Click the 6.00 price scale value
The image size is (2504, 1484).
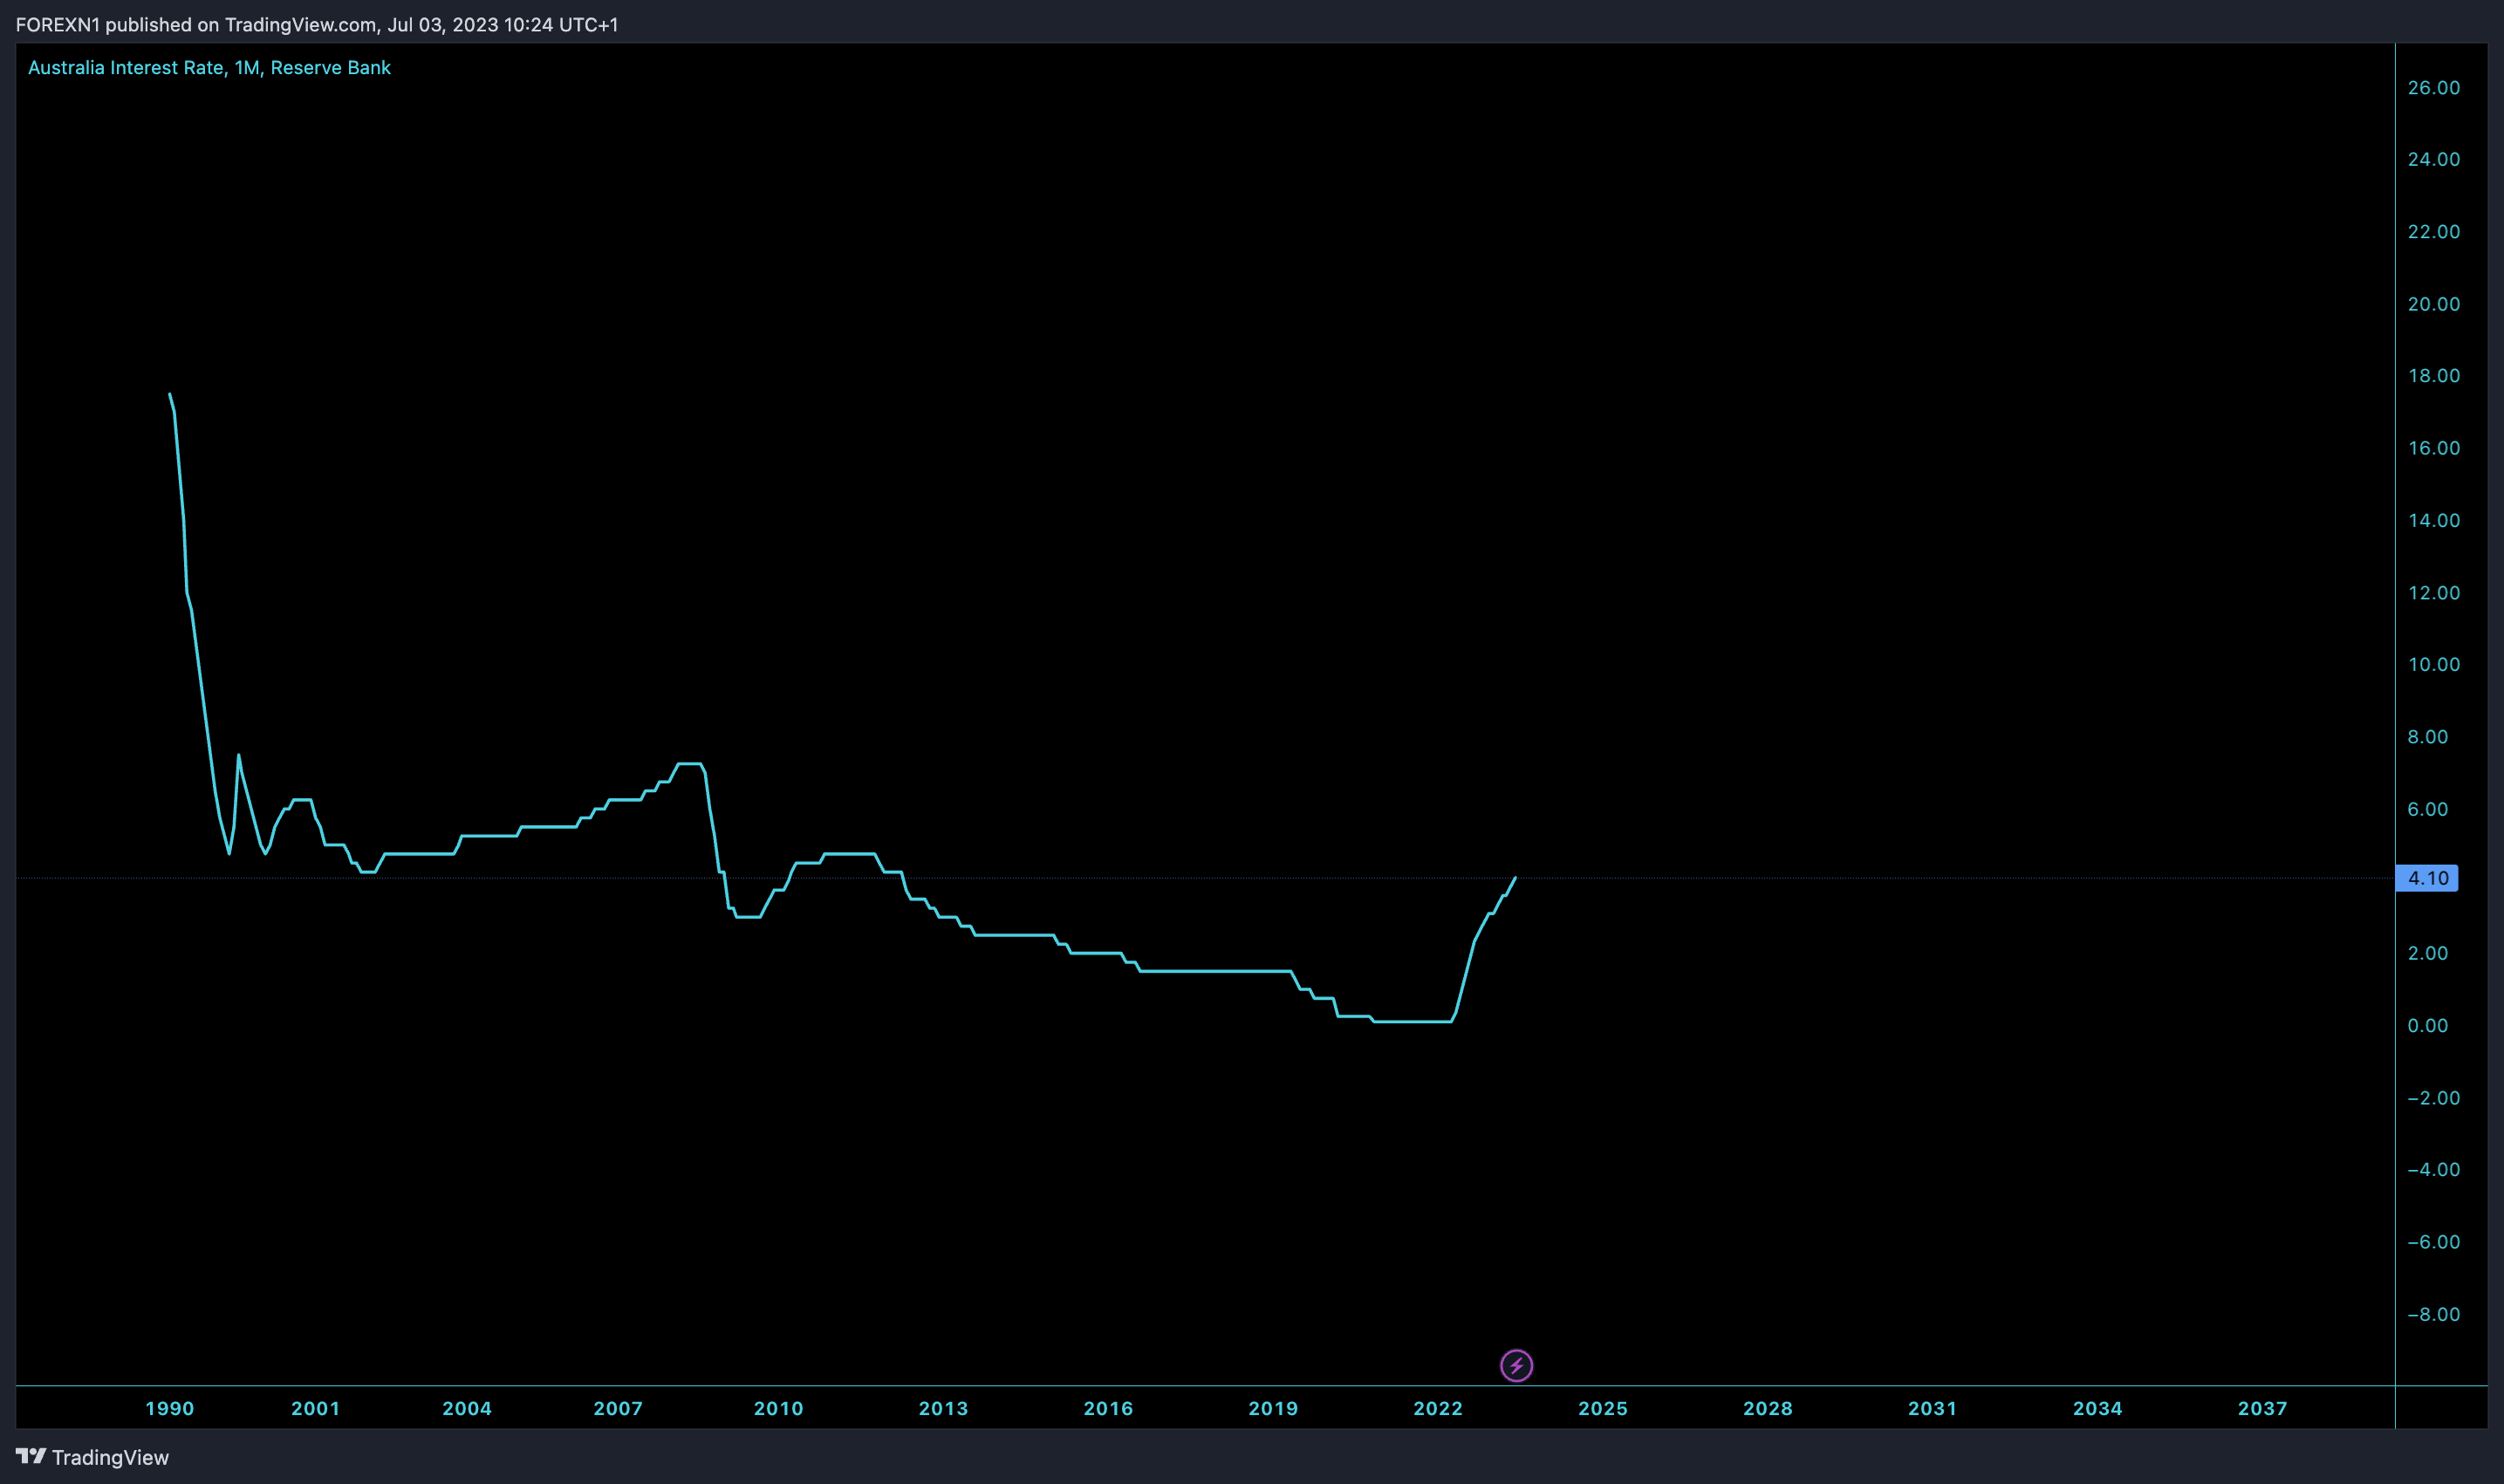pos(2427,809)
